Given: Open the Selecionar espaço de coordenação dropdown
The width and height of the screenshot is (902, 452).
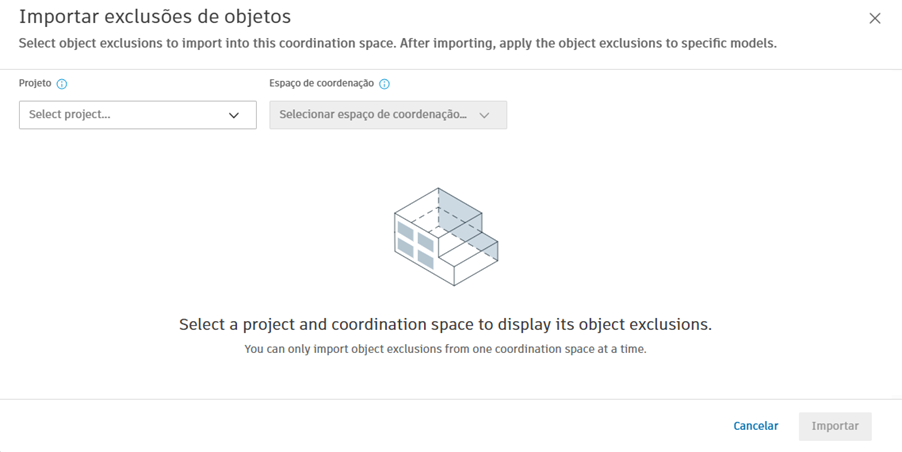Looking at the screenshot, I should 387,115.
